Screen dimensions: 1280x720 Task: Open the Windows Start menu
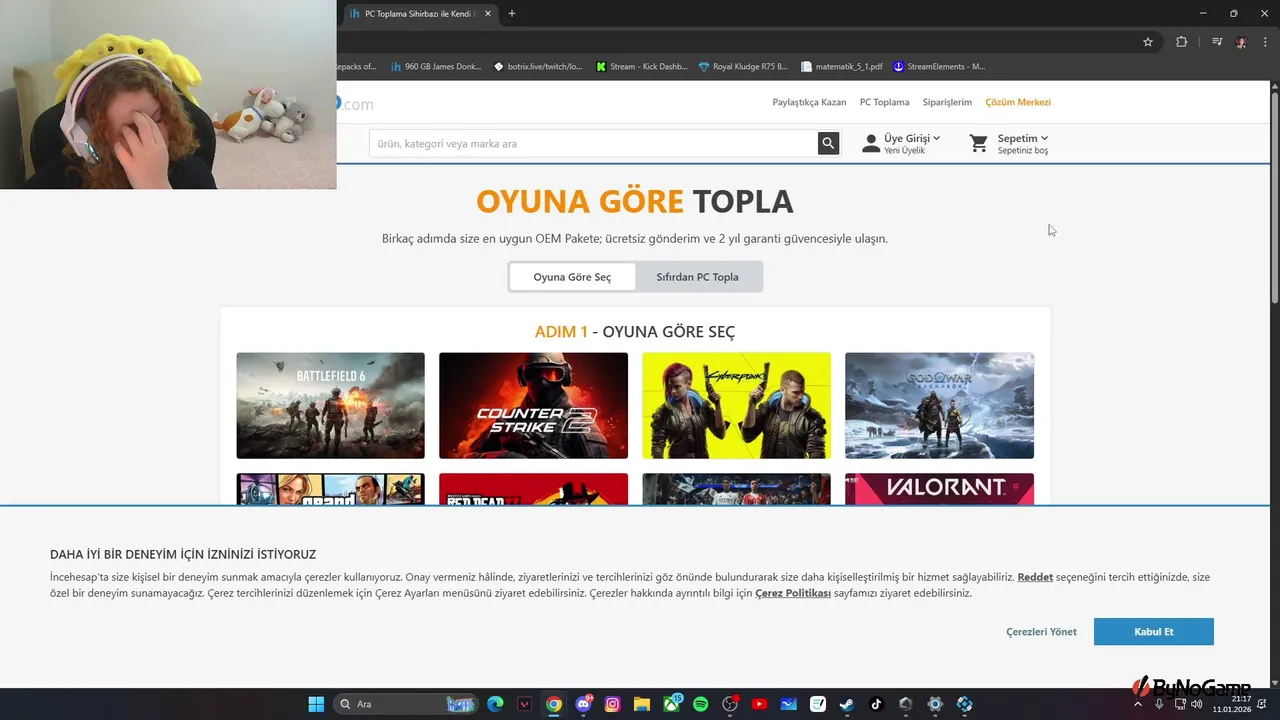(x=316, y=704)
